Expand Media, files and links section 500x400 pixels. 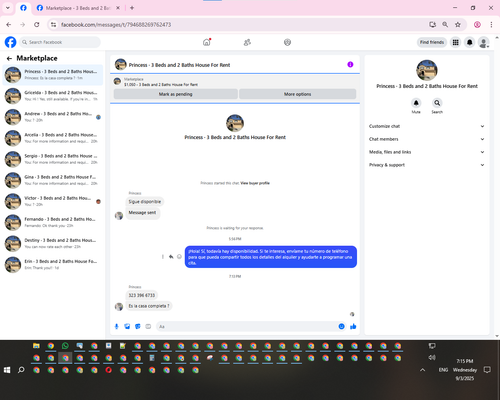(x=427, y=152)
